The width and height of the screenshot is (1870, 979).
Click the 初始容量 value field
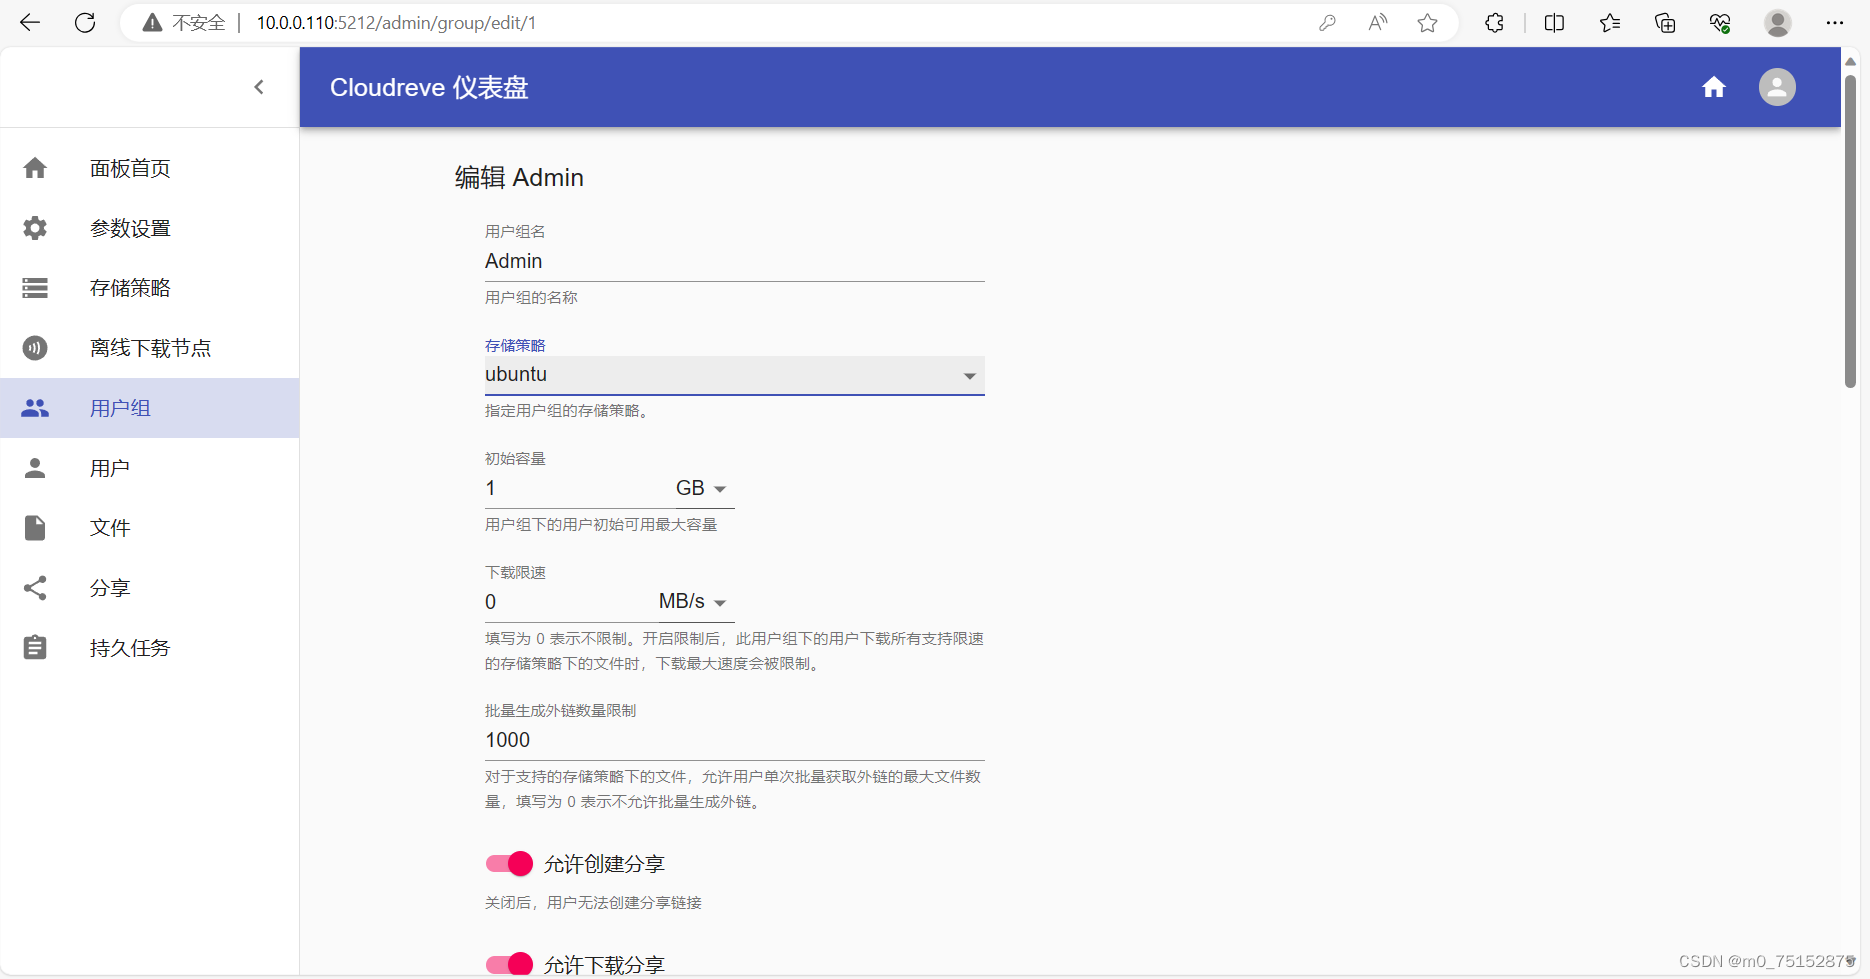pos(578,488)
